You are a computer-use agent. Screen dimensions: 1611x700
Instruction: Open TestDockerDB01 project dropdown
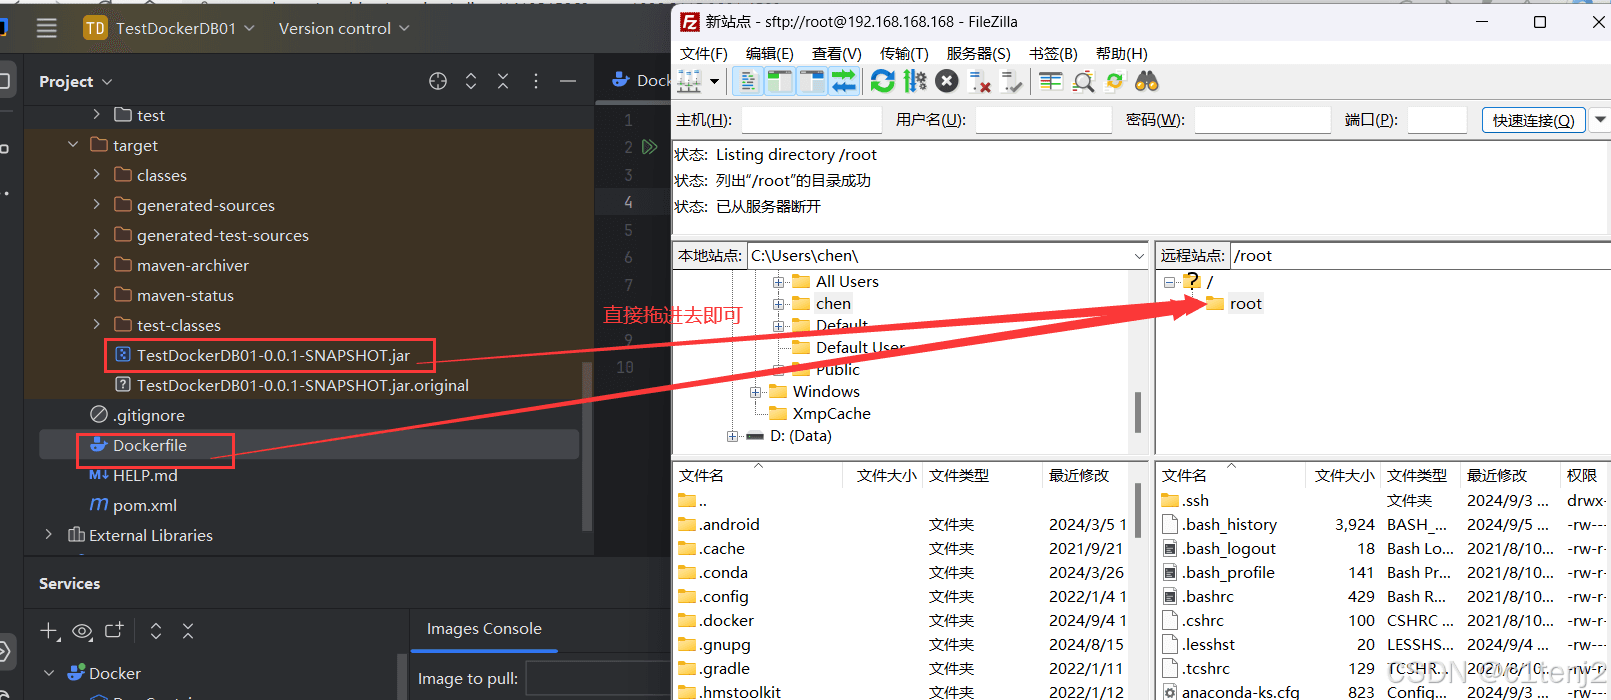(x=168, y=28)
